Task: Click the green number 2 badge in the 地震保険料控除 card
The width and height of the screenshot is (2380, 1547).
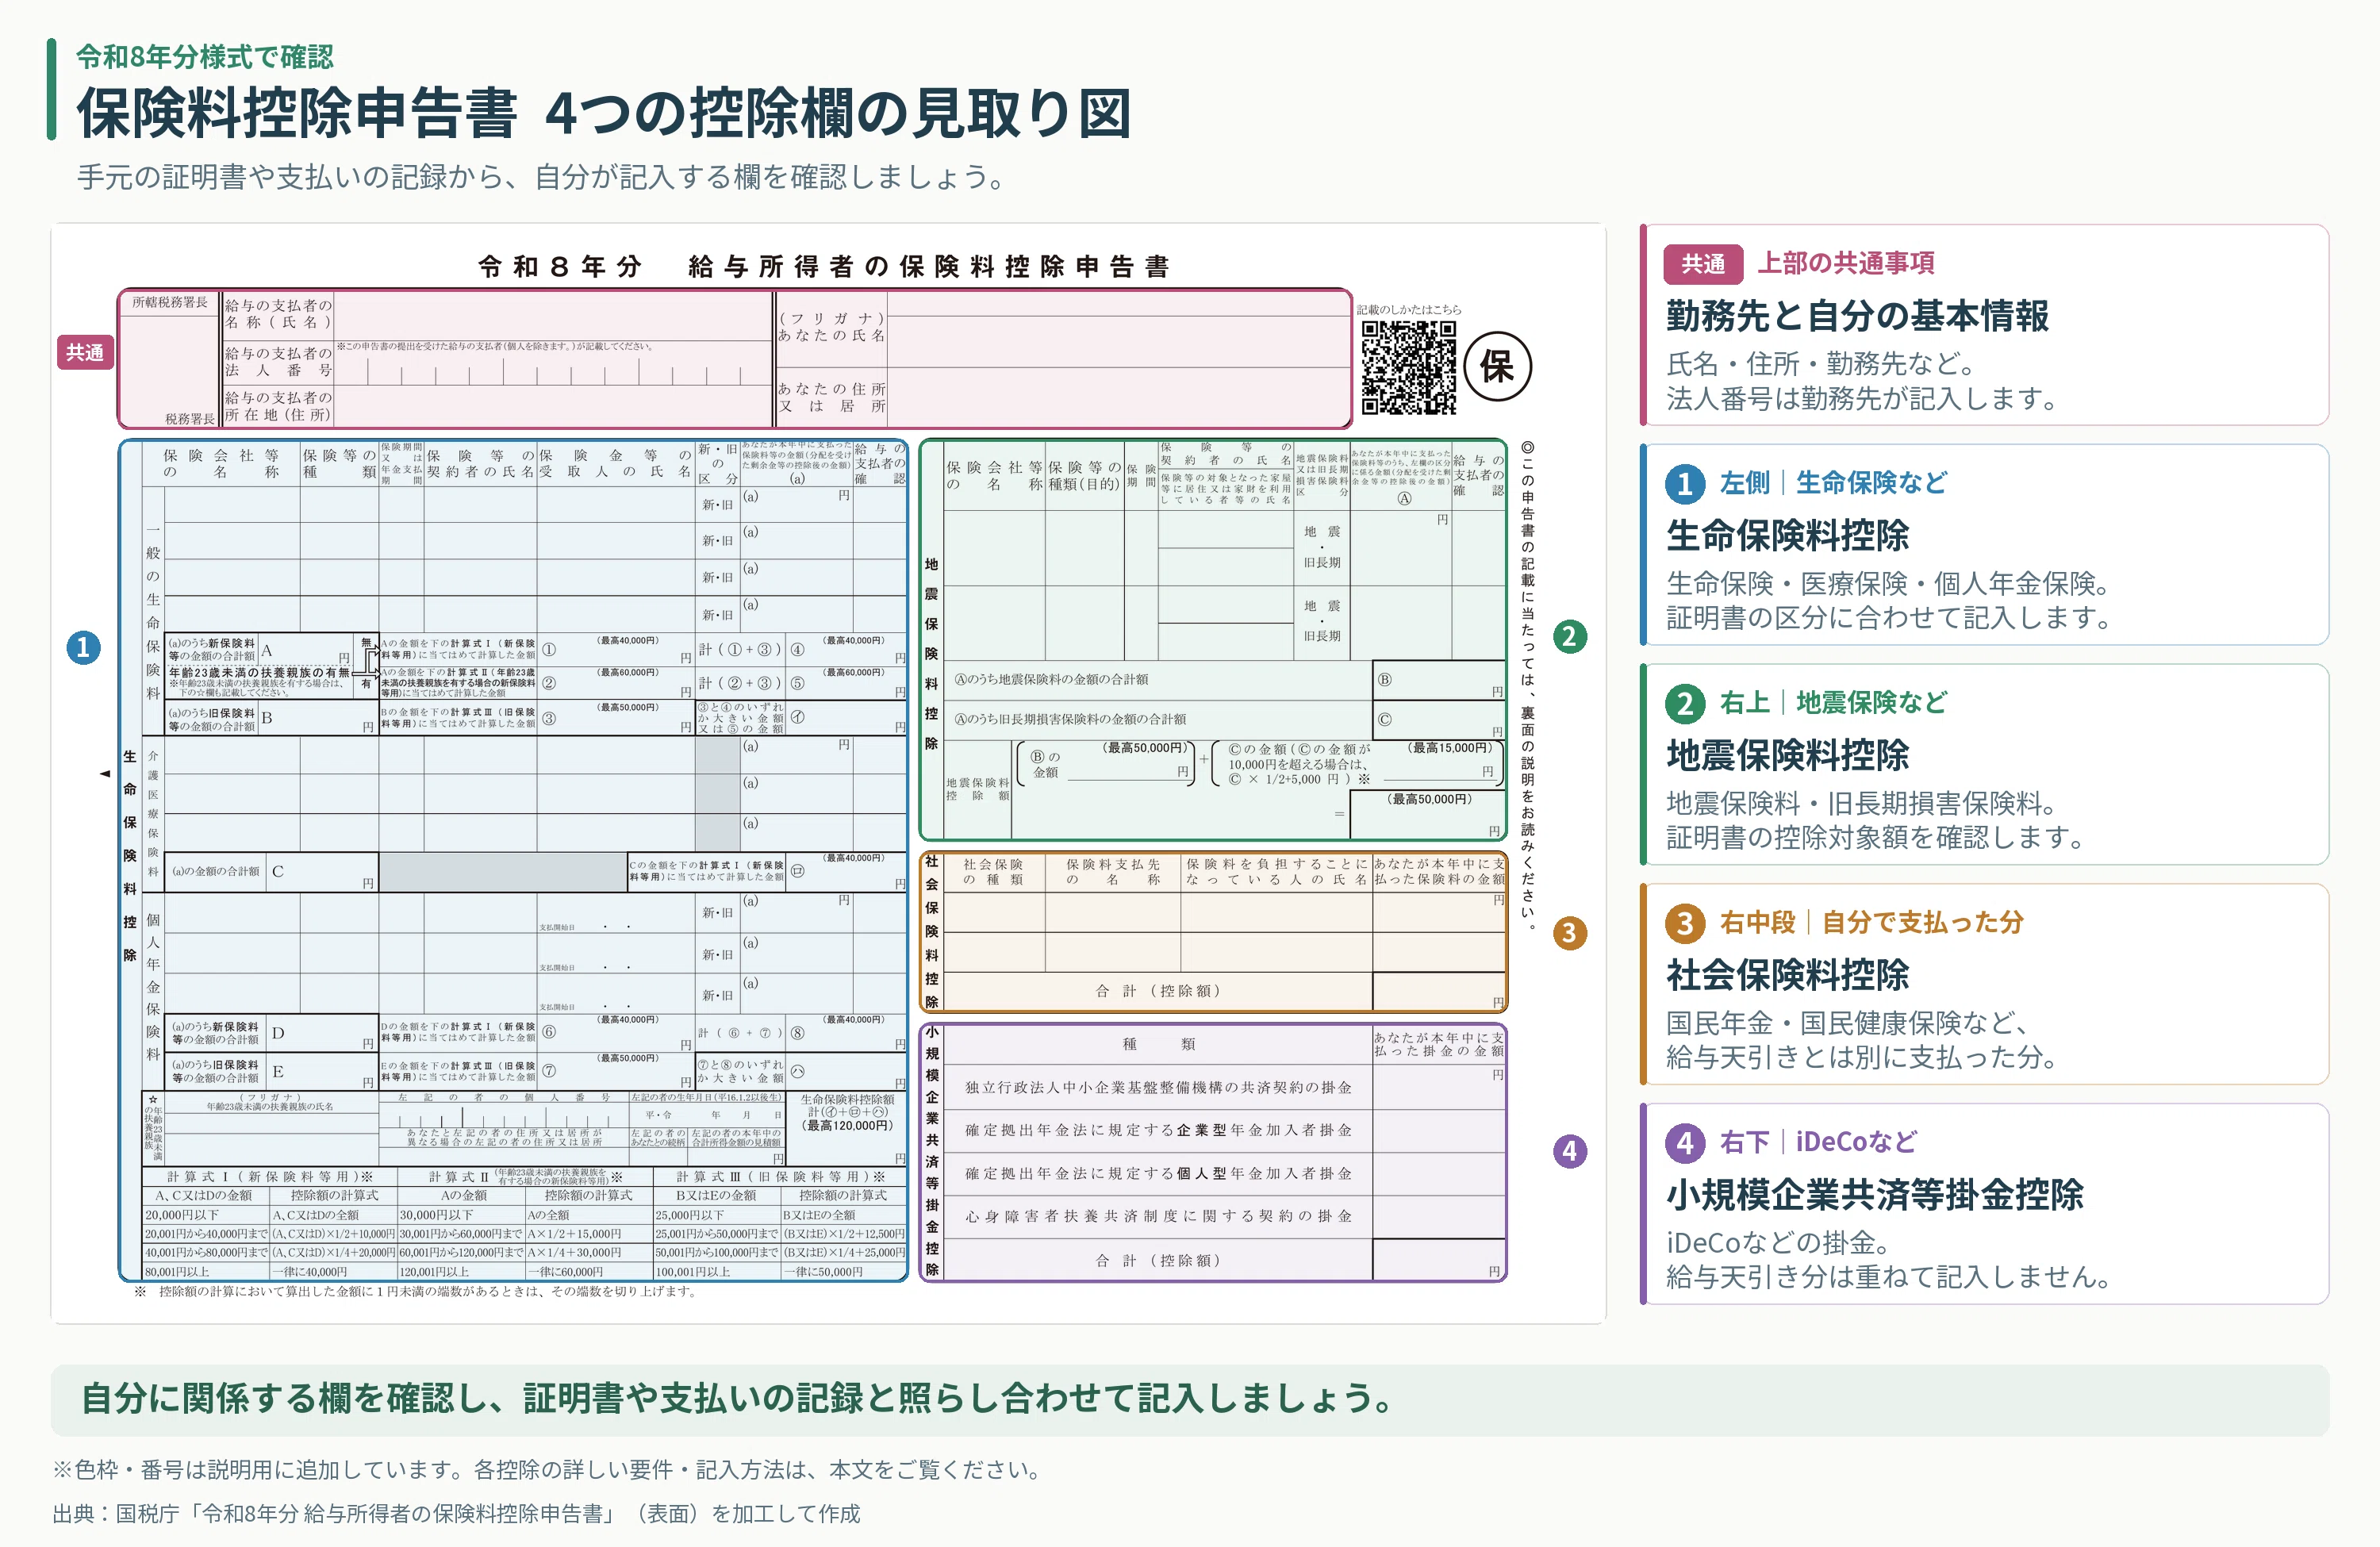Action: coord(1685,704)
